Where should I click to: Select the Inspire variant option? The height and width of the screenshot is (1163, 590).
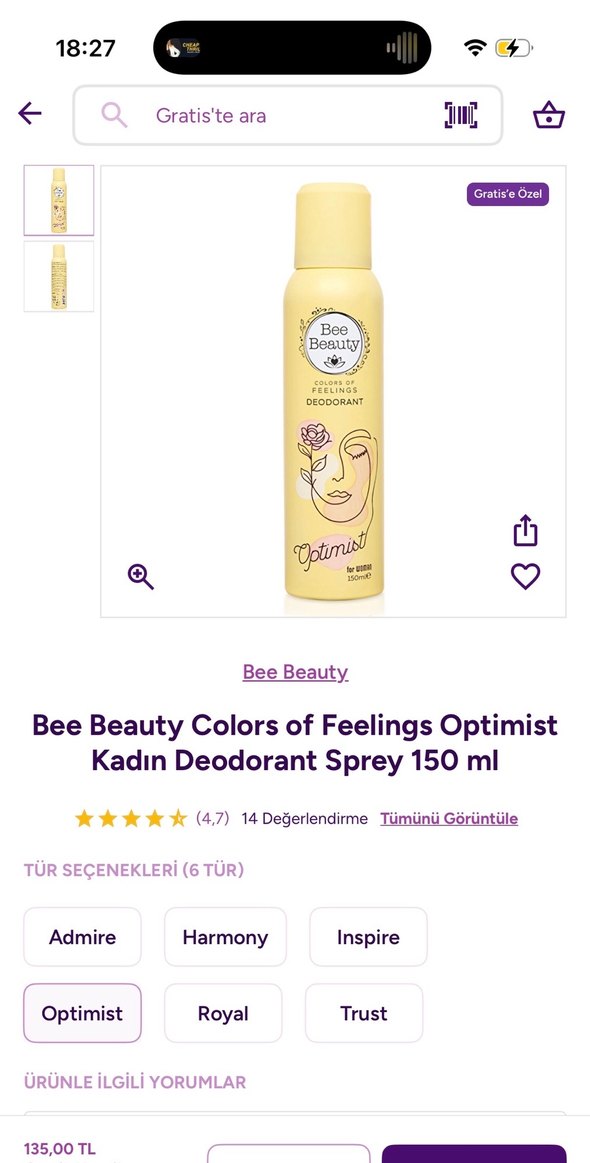point(368,937)
